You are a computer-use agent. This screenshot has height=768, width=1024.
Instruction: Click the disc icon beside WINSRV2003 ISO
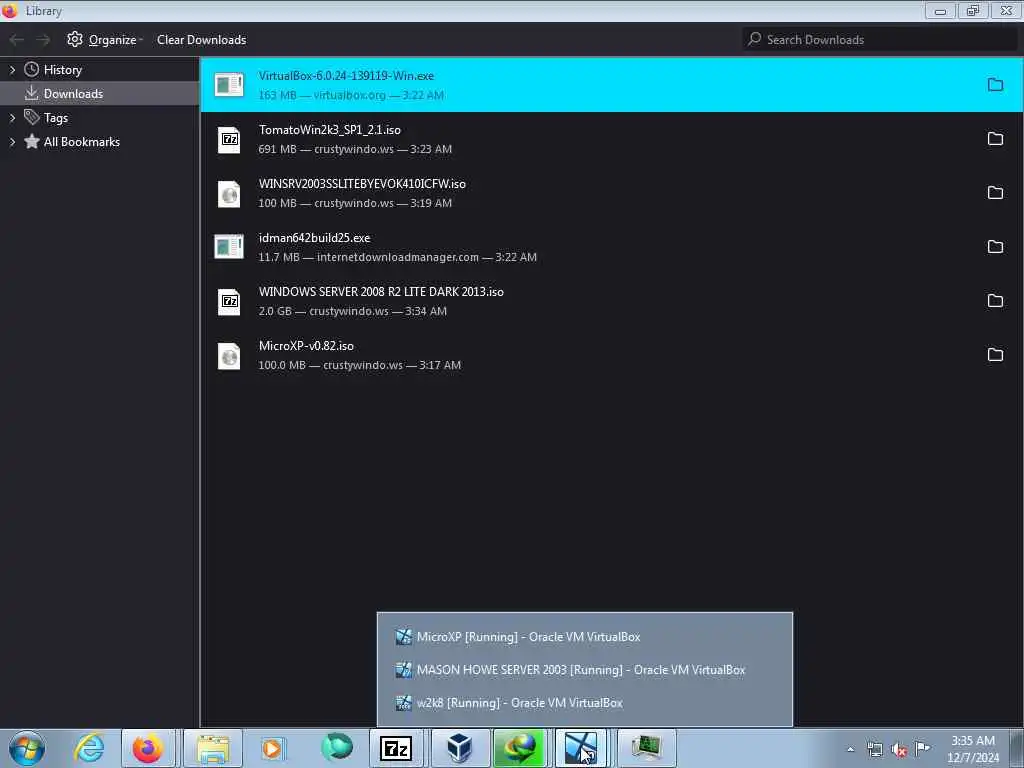[x=229, y=193]
